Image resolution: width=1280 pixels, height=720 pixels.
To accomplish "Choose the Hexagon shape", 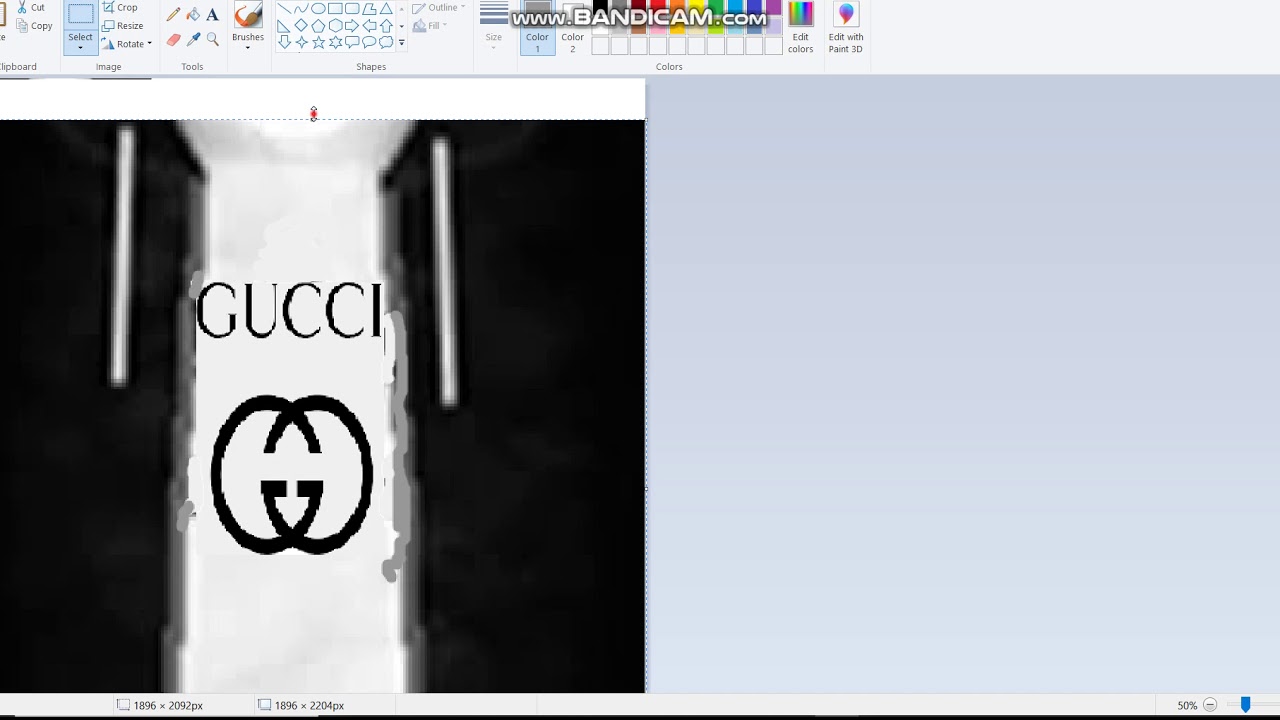I will (335, 26).
